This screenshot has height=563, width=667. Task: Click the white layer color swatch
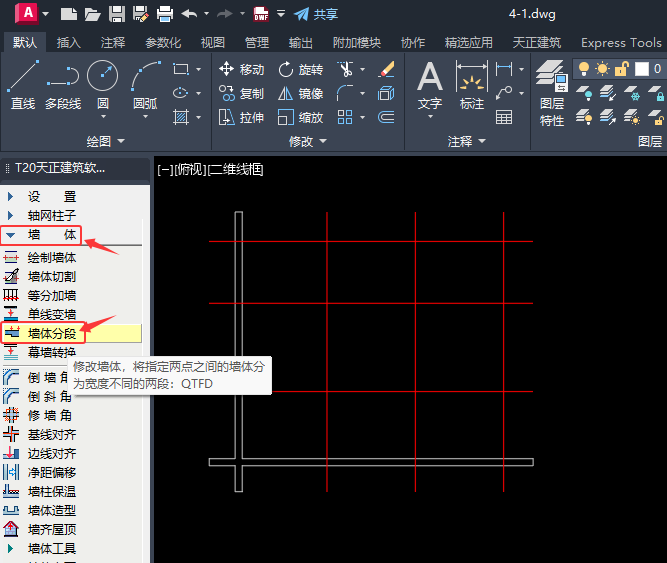click(x=641, y=68)
